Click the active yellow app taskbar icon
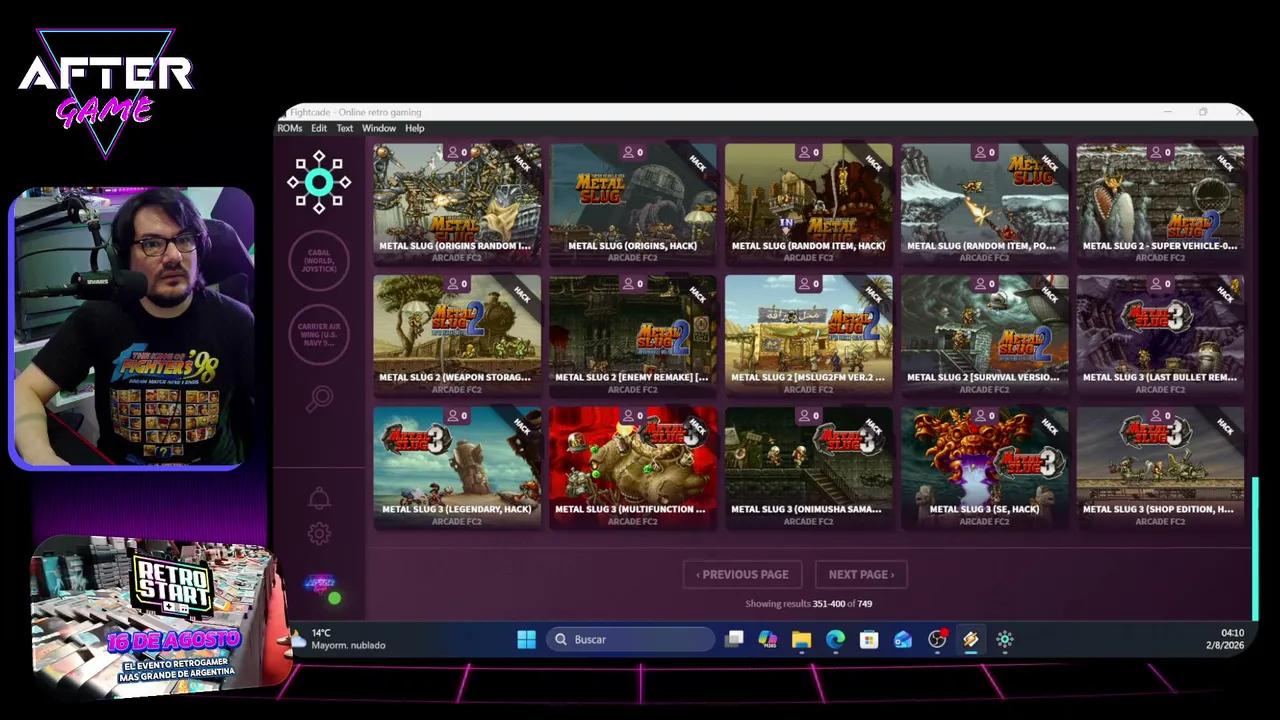Image resolution: width=1280 pixels, height=720 pixels. [x=971, y=640]
